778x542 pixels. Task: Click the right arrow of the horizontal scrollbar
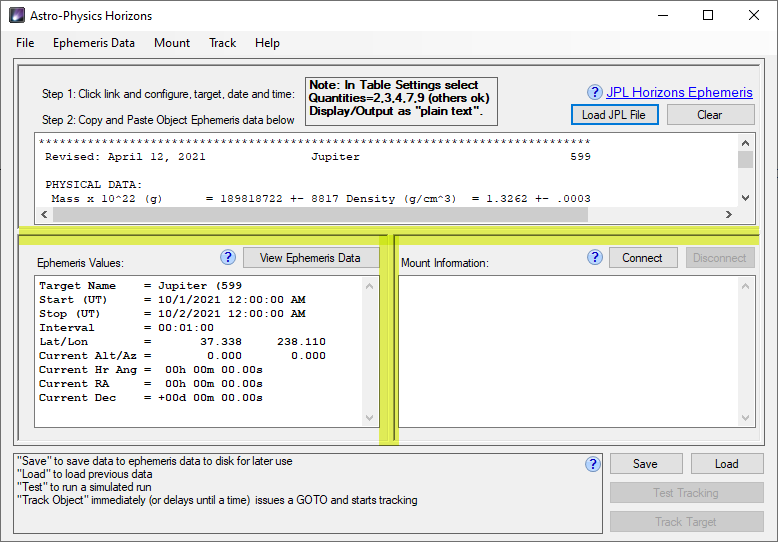coord(728,214)
